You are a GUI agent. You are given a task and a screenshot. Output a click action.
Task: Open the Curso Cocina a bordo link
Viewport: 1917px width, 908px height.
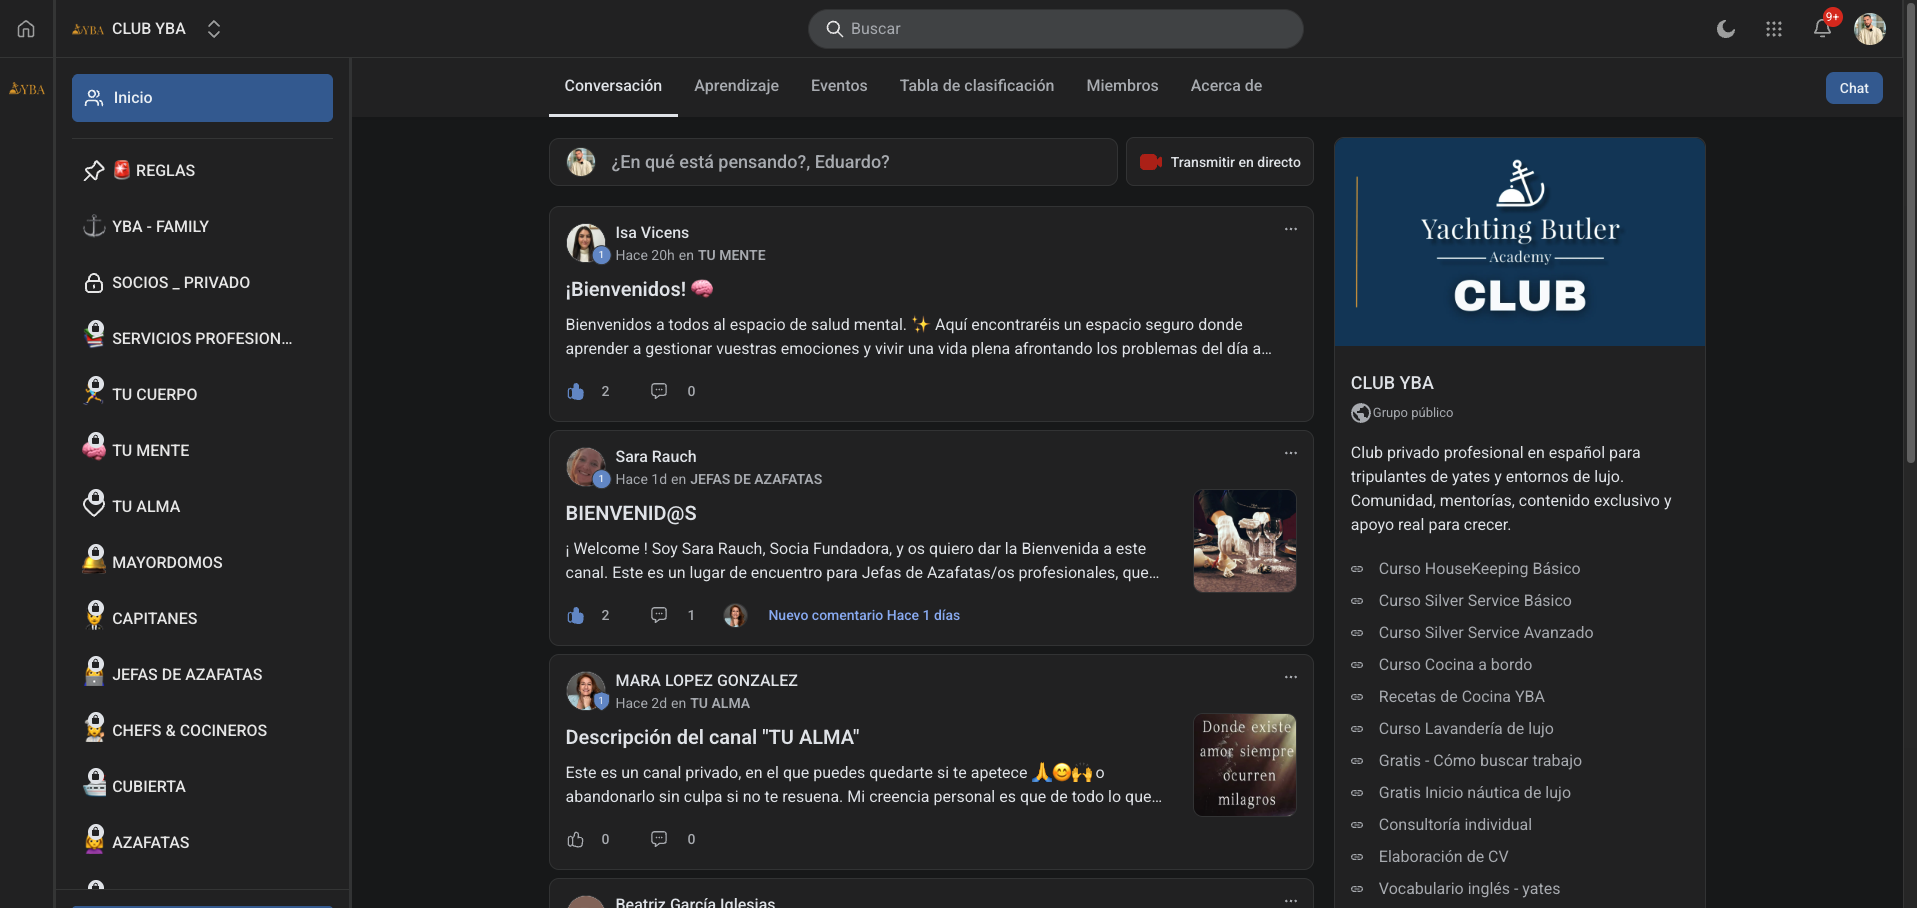click(1454, 665)
